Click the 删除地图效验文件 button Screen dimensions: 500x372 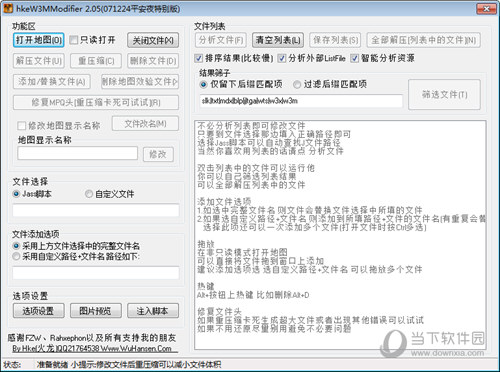coord(140,82)
